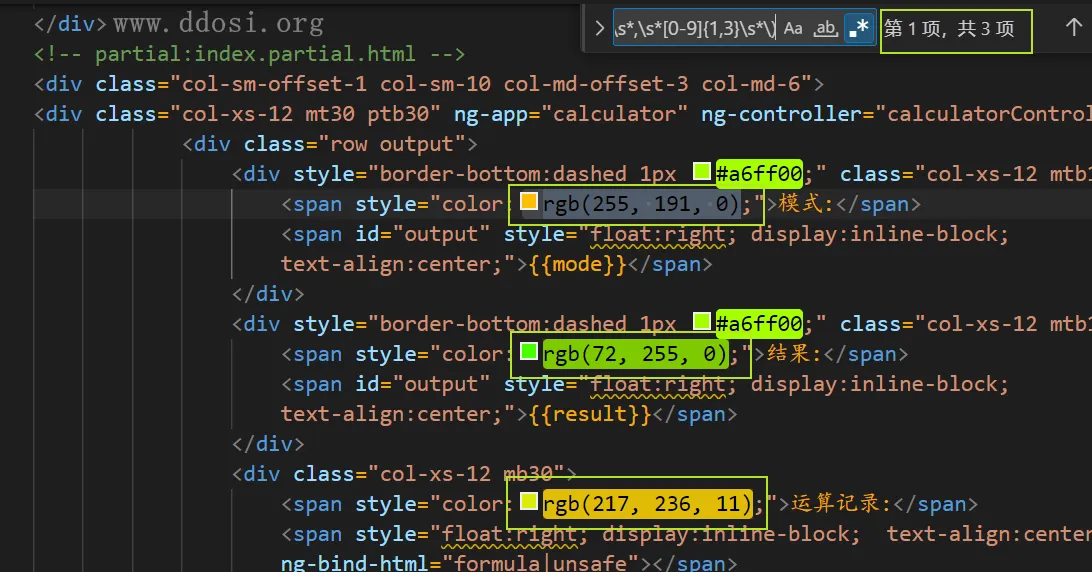The image size is (1092, 572).
Task: Click the find regex input field
Action: click(x=694, y=29)
